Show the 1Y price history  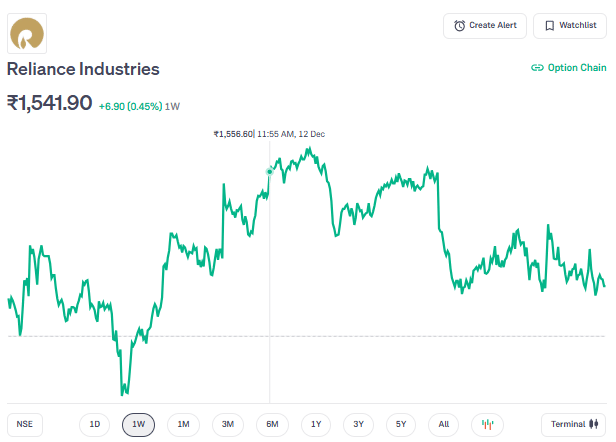316,424
